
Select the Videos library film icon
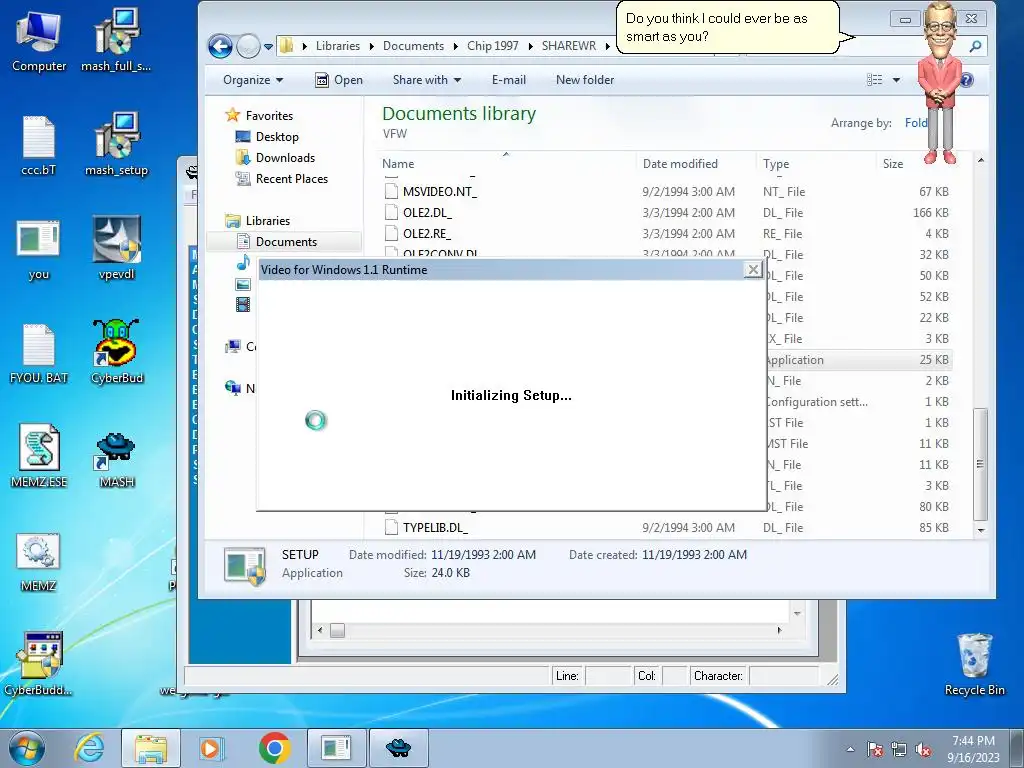pyautogui.click(x=243, y=304)
